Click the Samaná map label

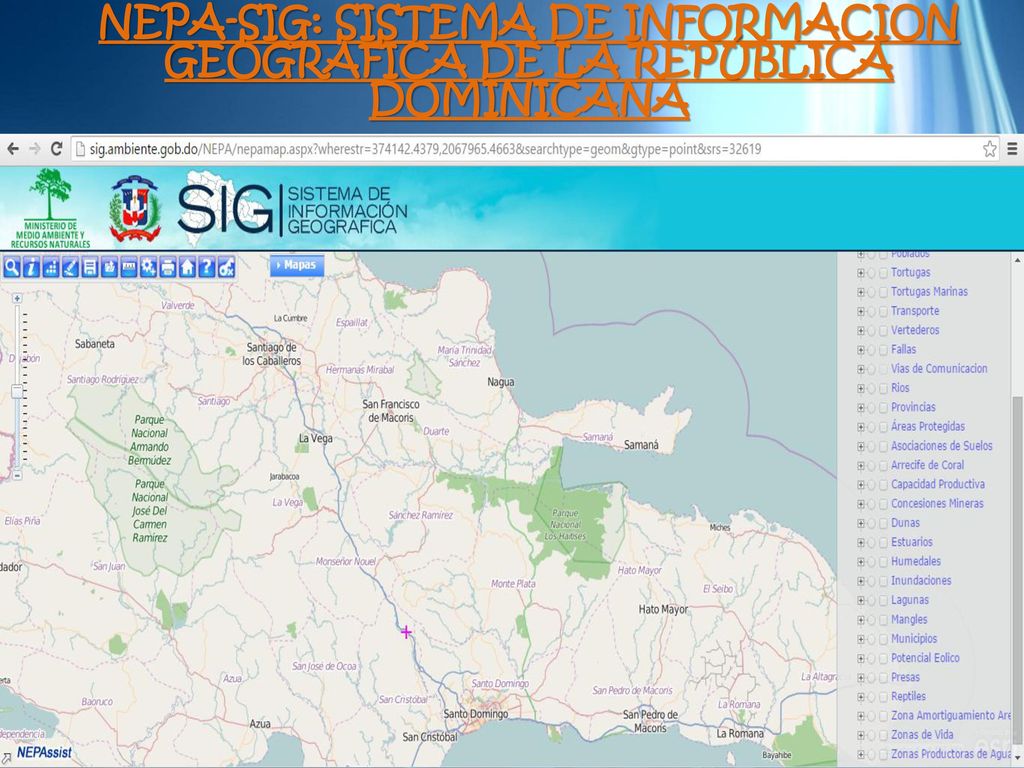(641, 445)
